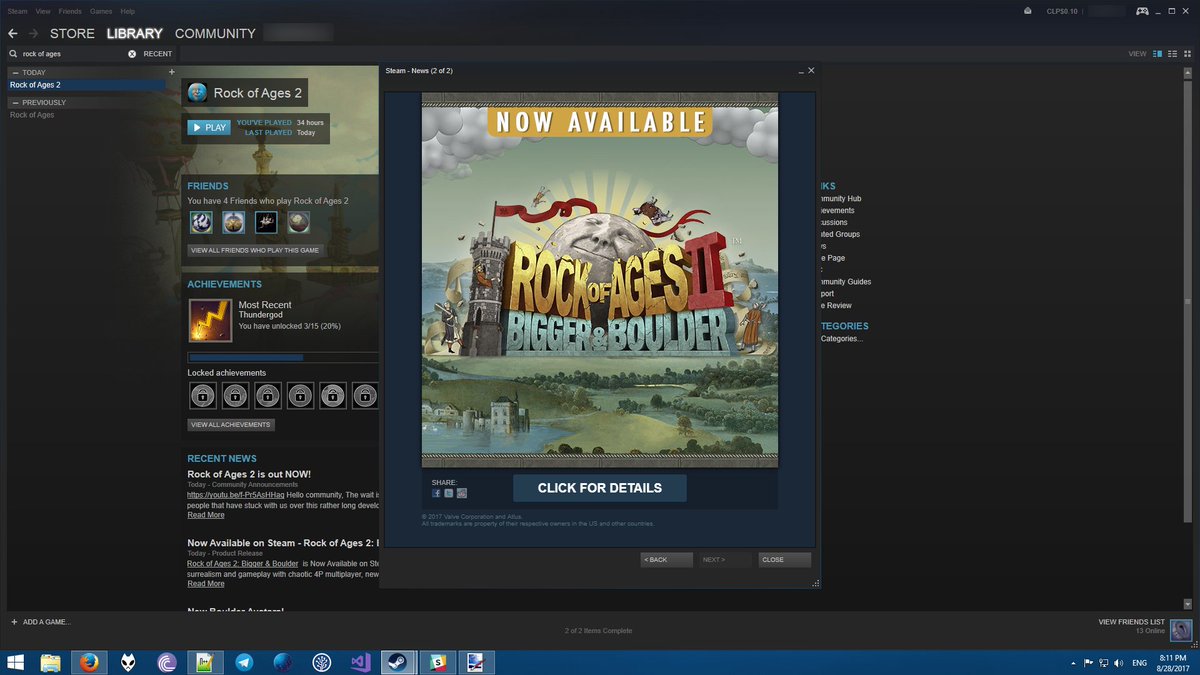Switch to detail view icon
Image resolution: width=1200 pixels, height=675 pixels.
pos(1157,53)
